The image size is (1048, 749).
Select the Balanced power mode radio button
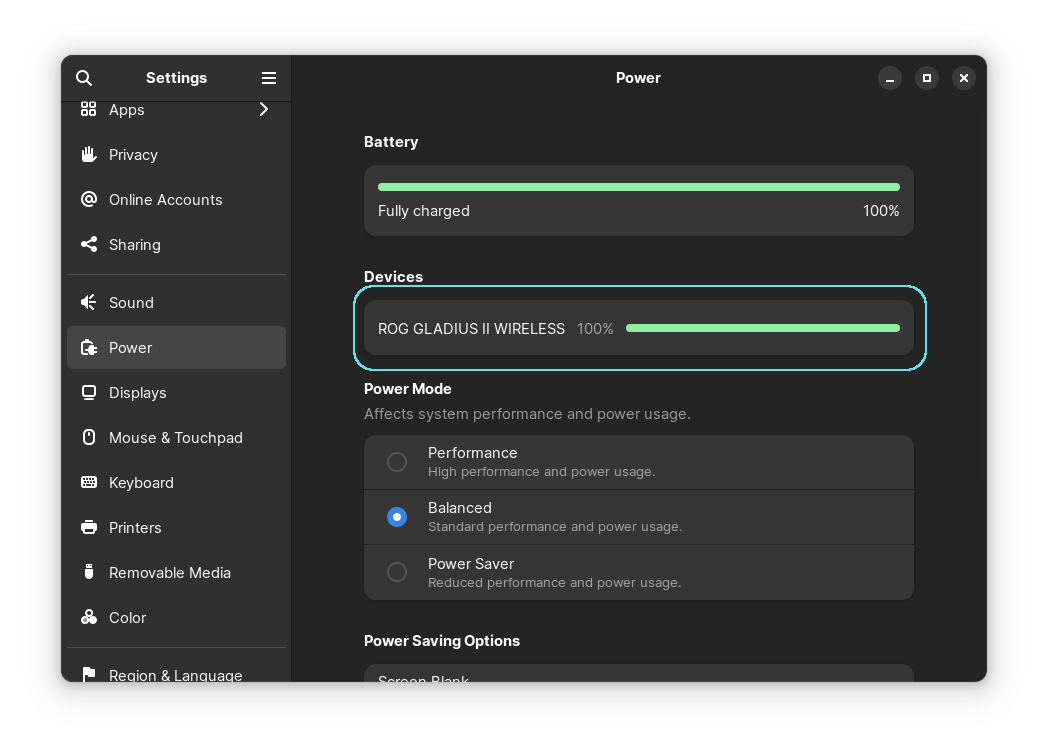(x=397, y=517)
